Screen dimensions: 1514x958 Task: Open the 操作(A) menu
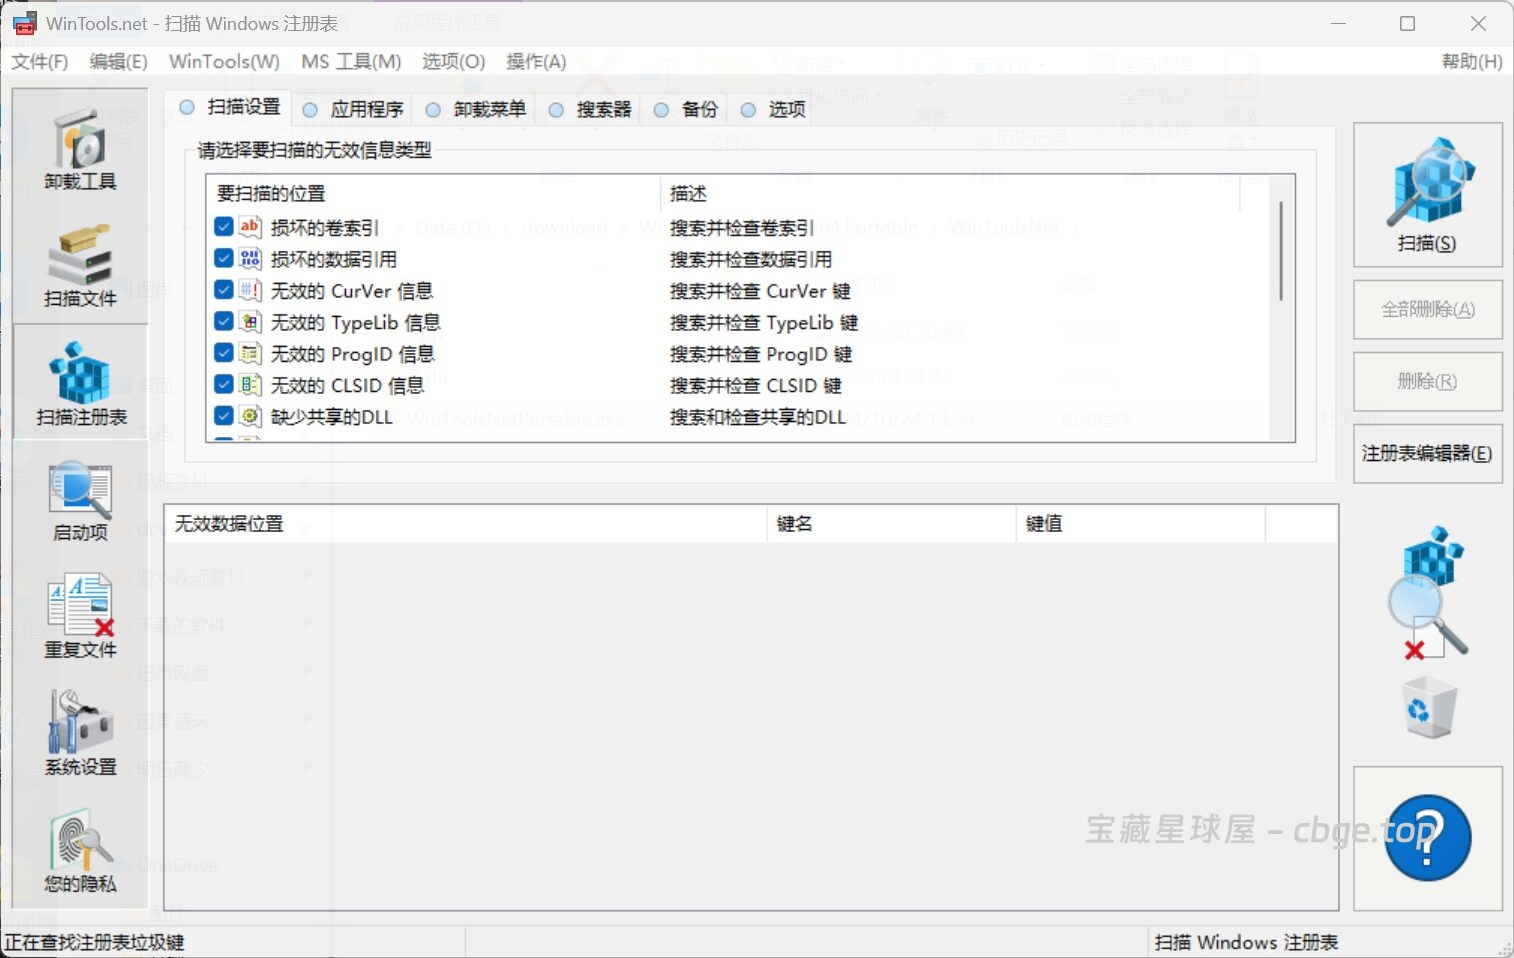[536, 62]
